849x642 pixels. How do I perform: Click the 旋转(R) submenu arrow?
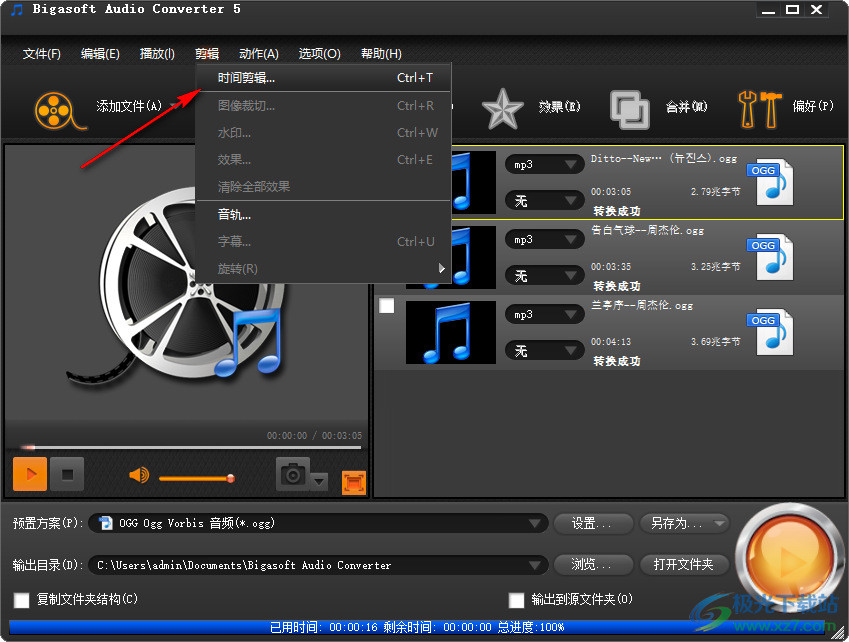pyautogui.click(x=442, y=268)
